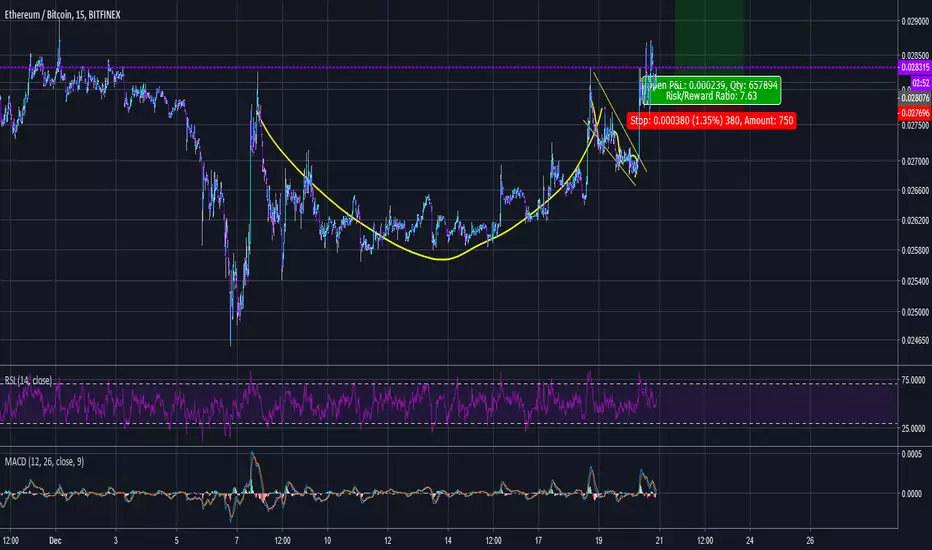Click the red 0.027696 stop price label
The image size is (932, 550).
click(915, 113)
